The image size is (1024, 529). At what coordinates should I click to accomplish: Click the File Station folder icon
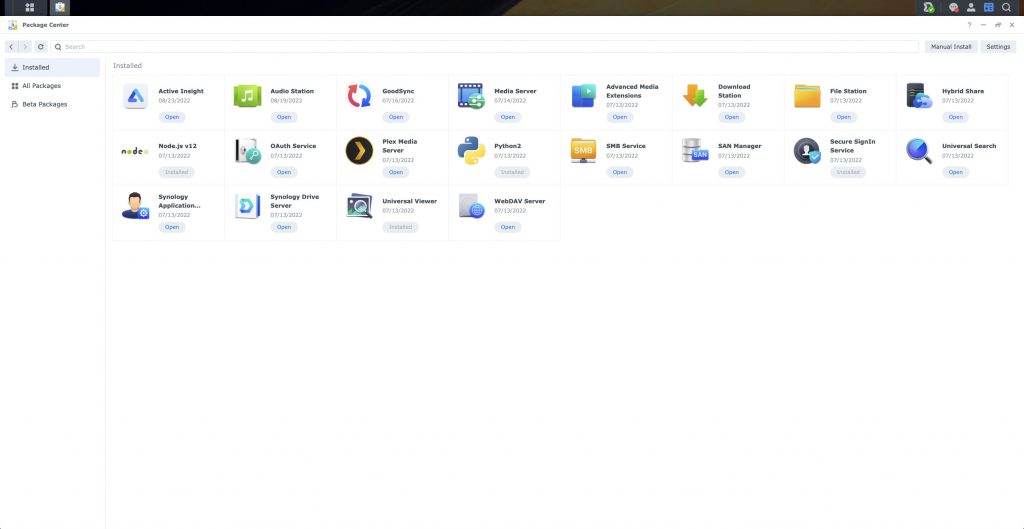(x=807, y=96)
